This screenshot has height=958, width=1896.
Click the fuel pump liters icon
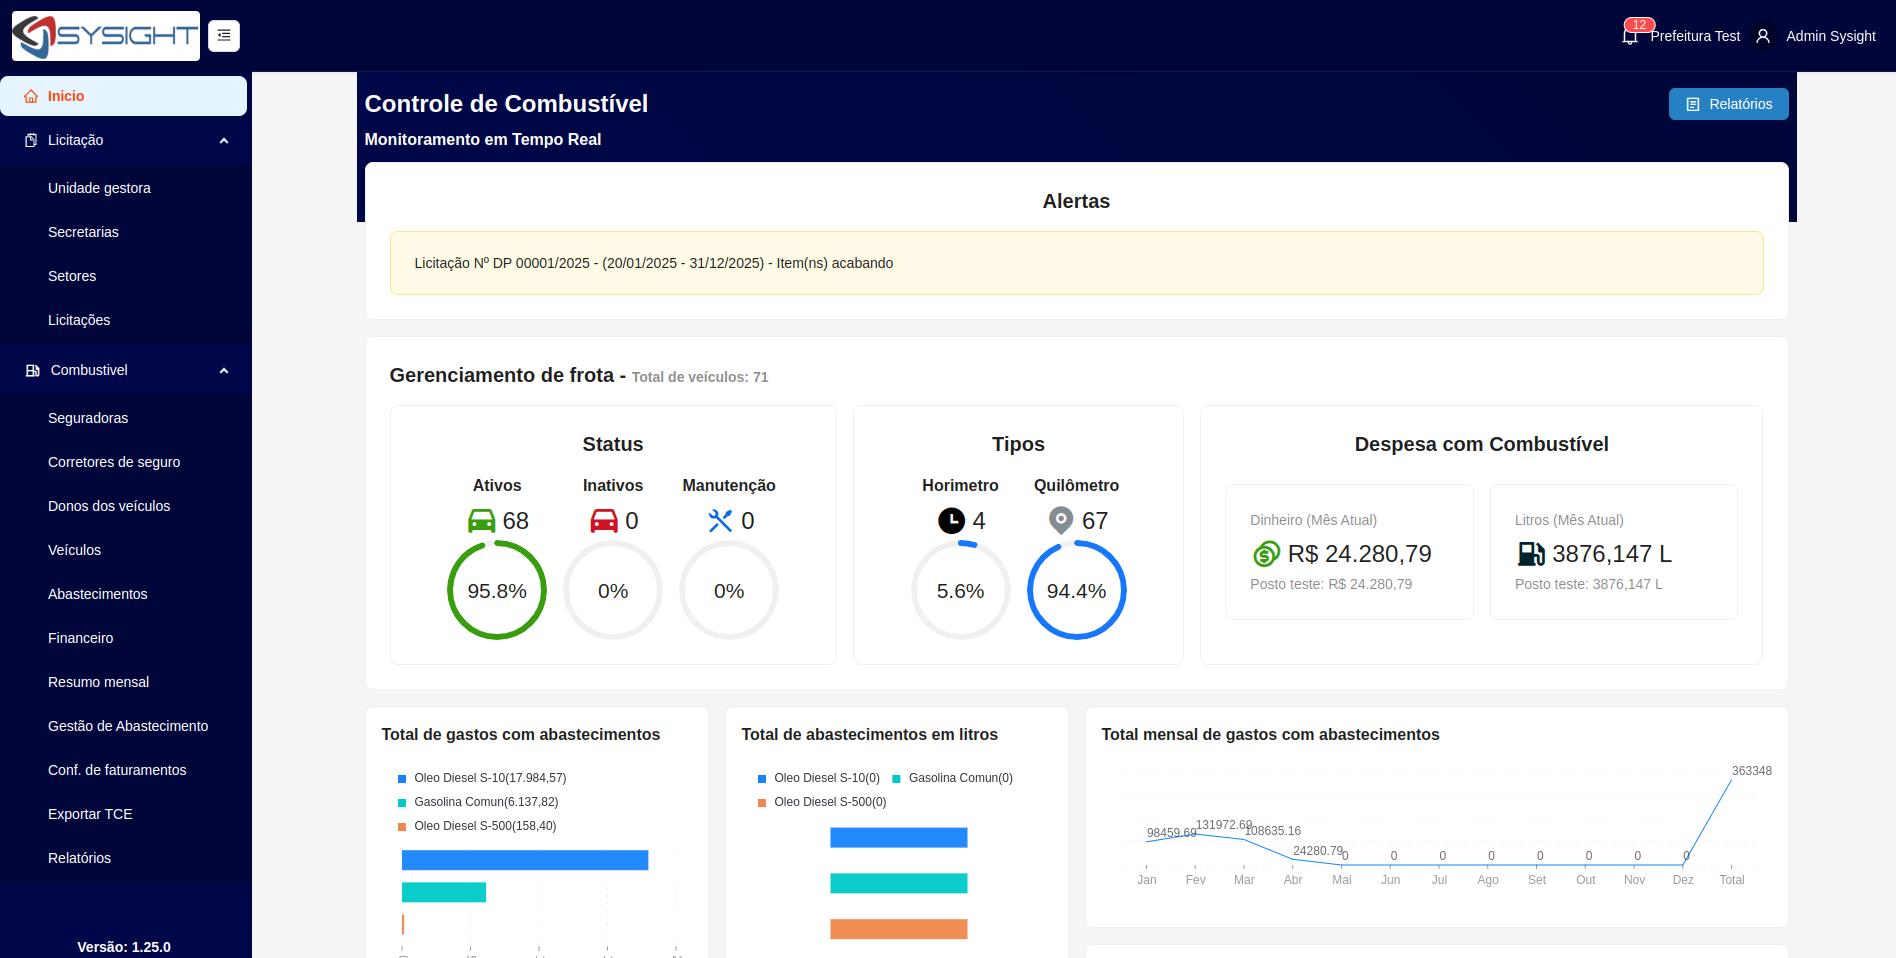(x=1531, y=554)
